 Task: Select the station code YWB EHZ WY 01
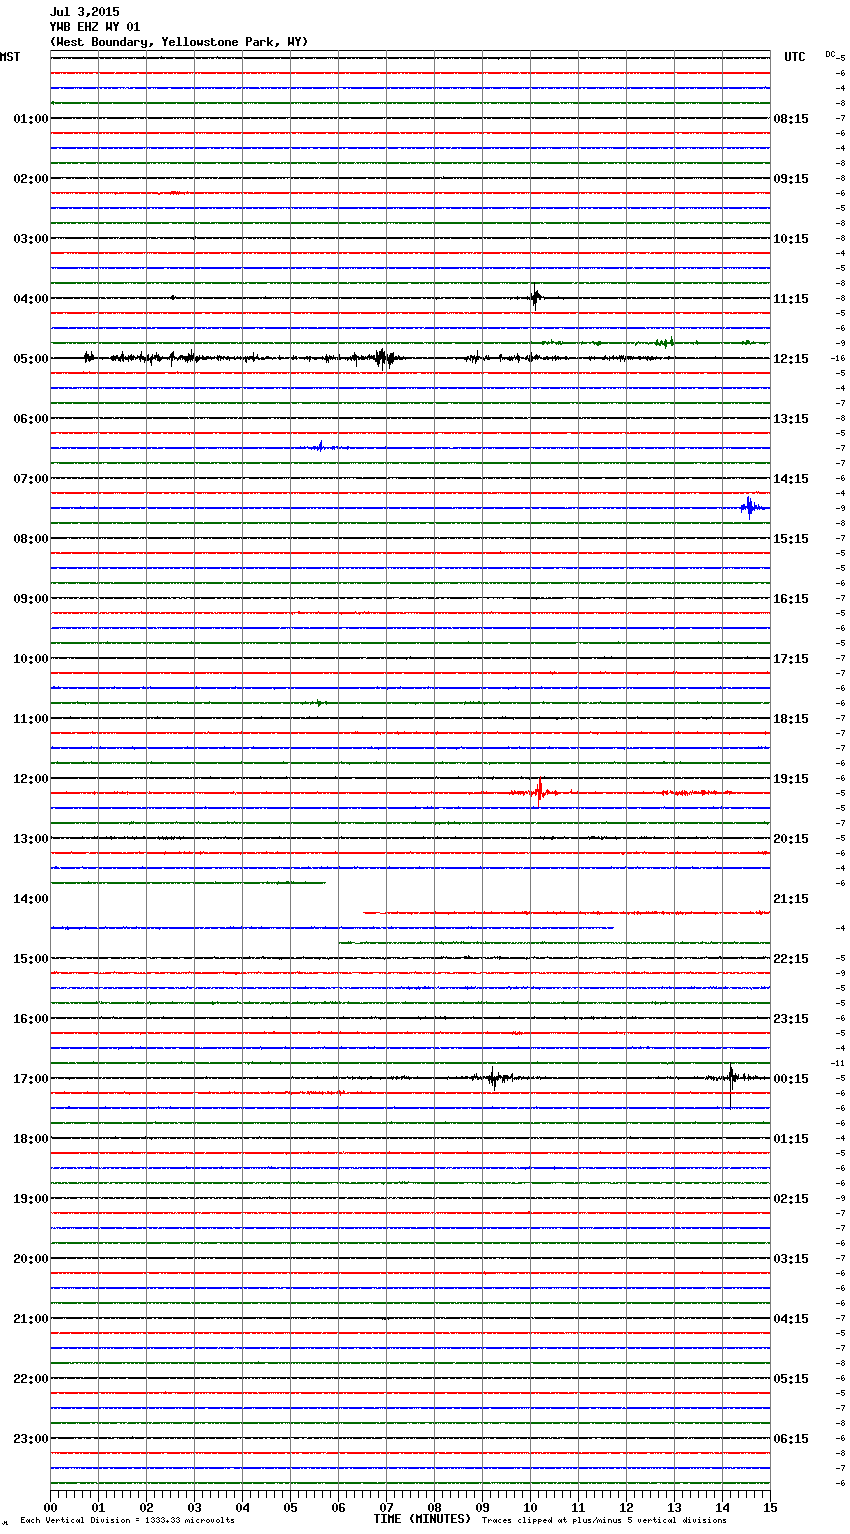95,27
